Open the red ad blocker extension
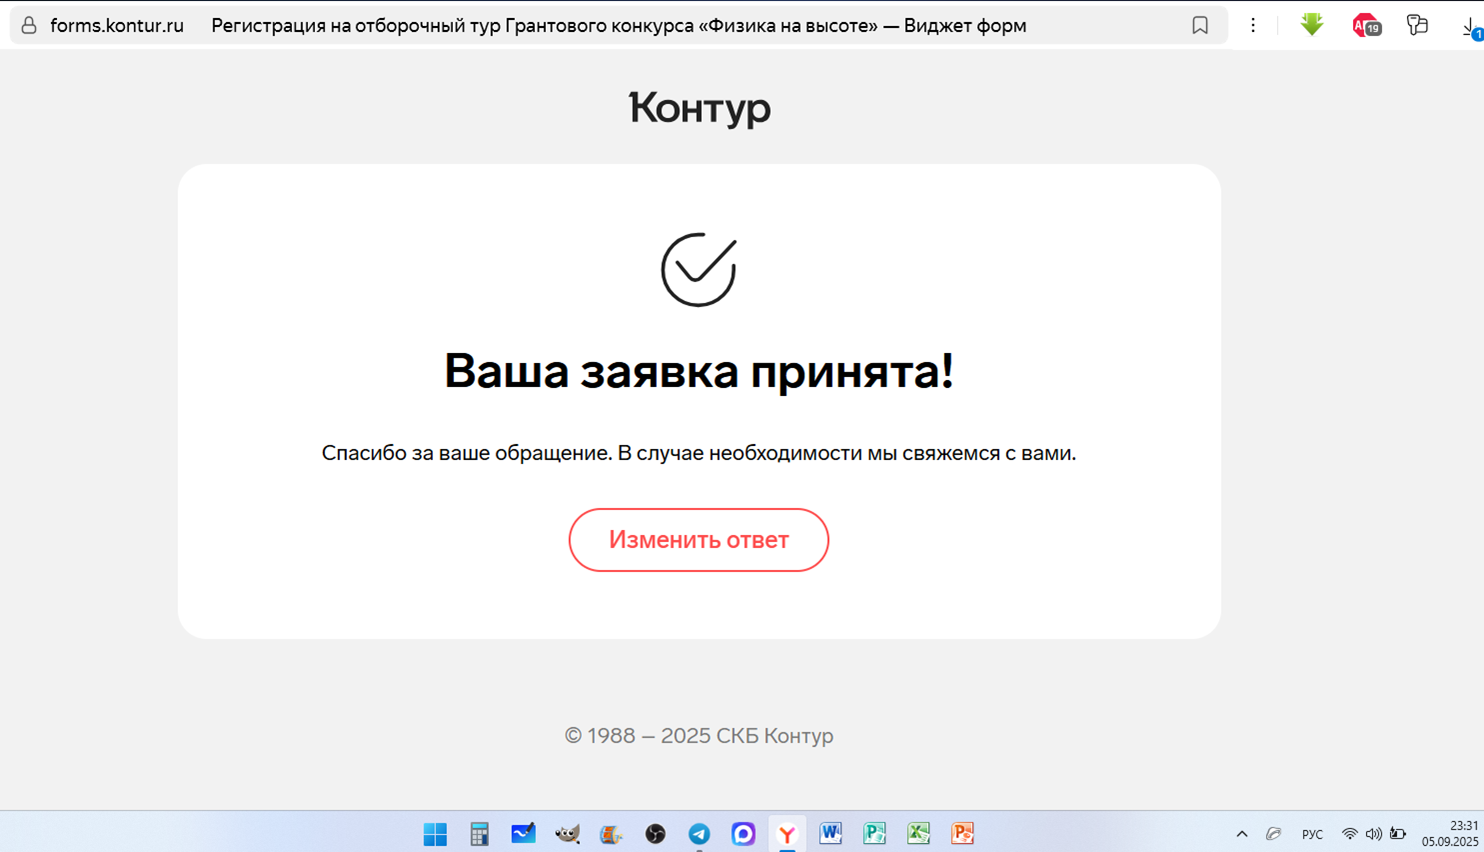This screenshot has height=852, width=1484. click(1365, 26)
